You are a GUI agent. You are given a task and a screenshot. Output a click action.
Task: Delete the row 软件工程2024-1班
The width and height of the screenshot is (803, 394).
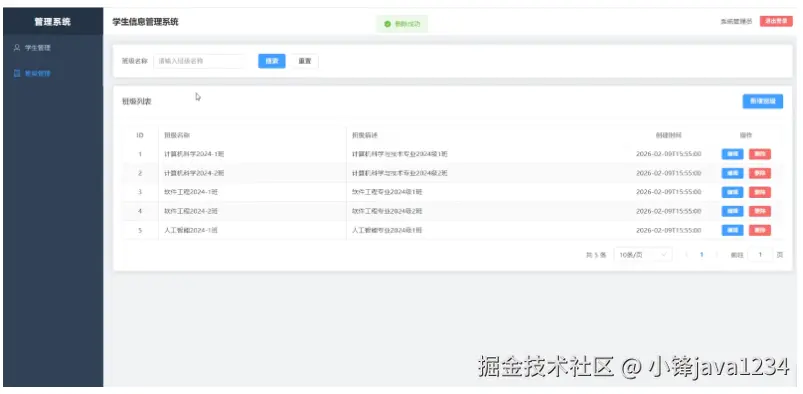pos(759,192)
